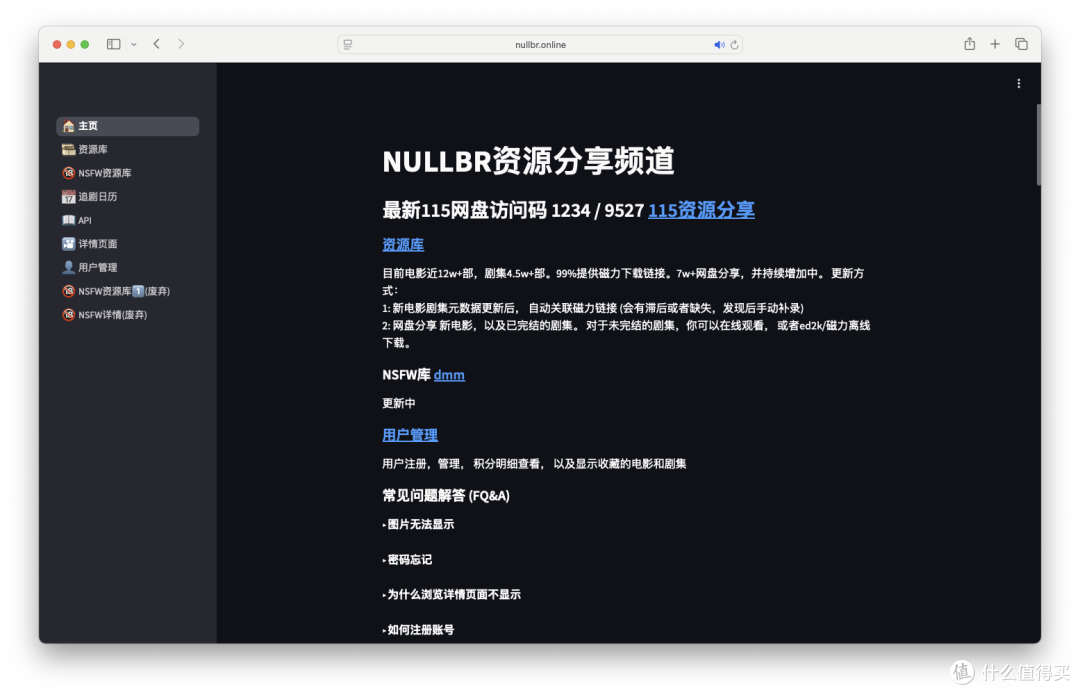Open the 主页 home sidebar item
Image resolution: width=1080 pixels, height=695 pixels.
coord(127,126)
